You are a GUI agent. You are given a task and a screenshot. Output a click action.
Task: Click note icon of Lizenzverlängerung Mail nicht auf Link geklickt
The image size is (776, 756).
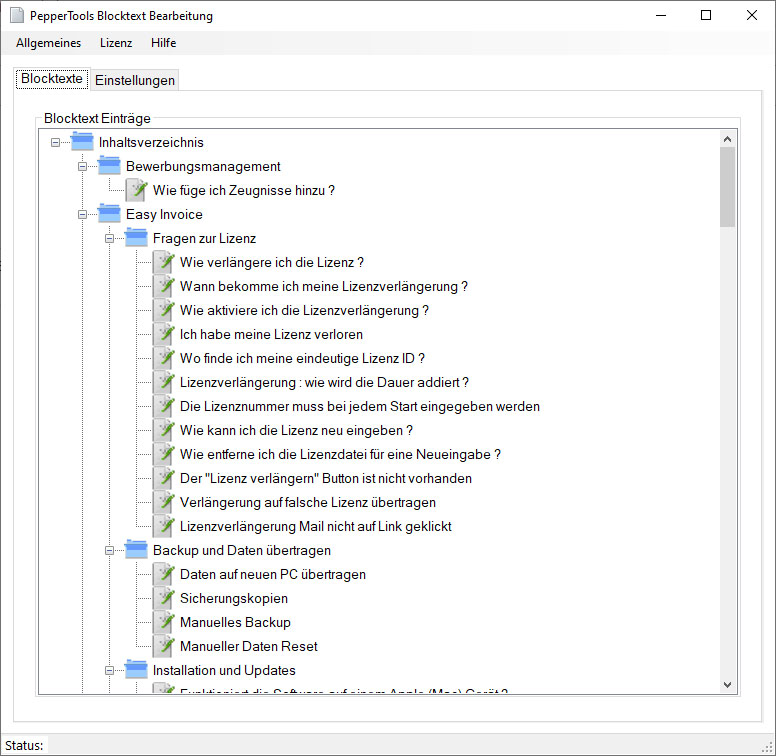(x=164, y=526)
